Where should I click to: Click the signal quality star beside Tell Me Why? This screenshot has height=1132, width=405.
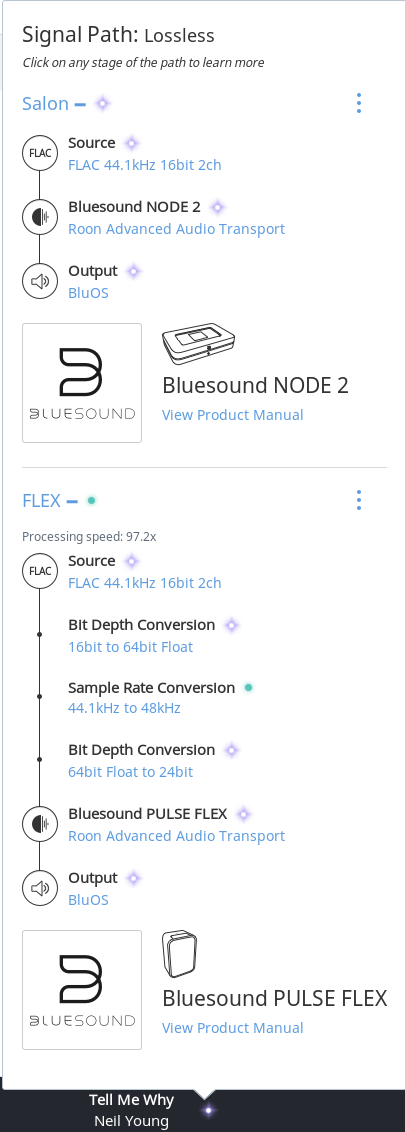[209, 1110]
